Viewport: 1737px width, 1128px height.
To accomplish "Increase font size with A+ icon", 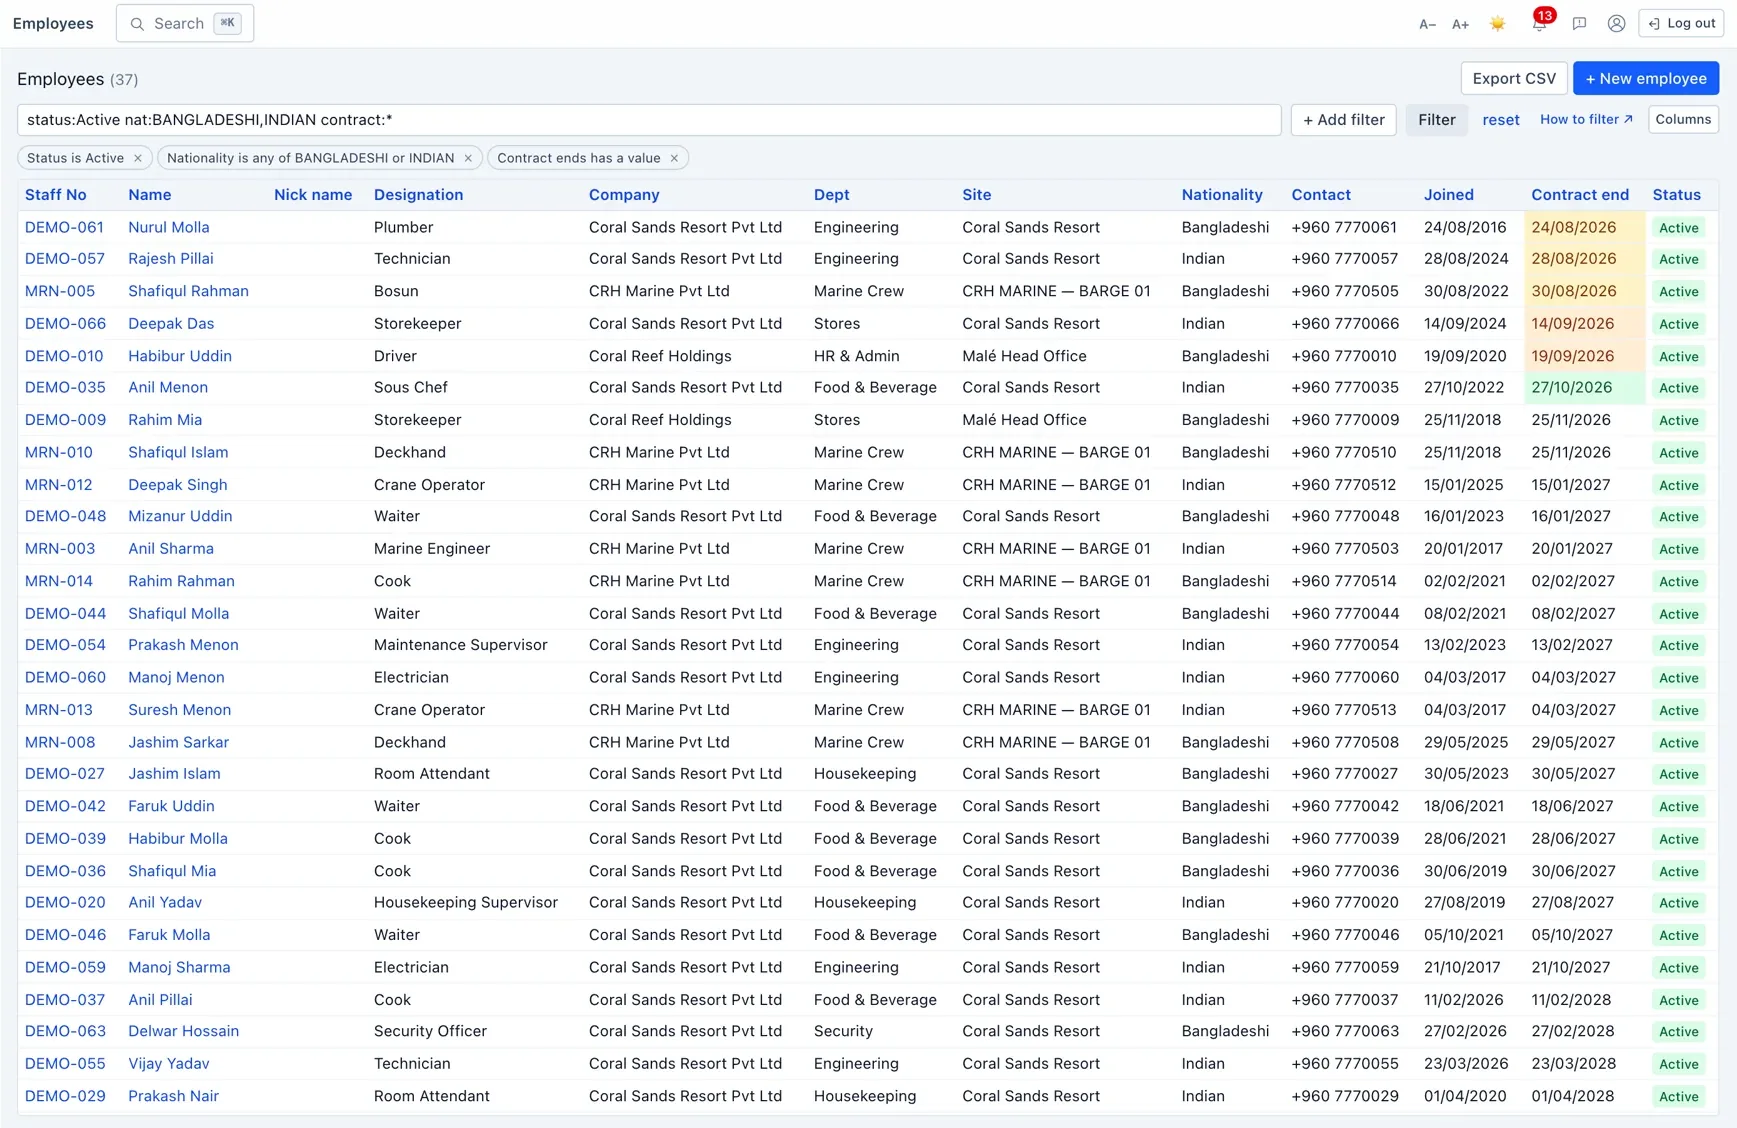I will (1460, 24).
